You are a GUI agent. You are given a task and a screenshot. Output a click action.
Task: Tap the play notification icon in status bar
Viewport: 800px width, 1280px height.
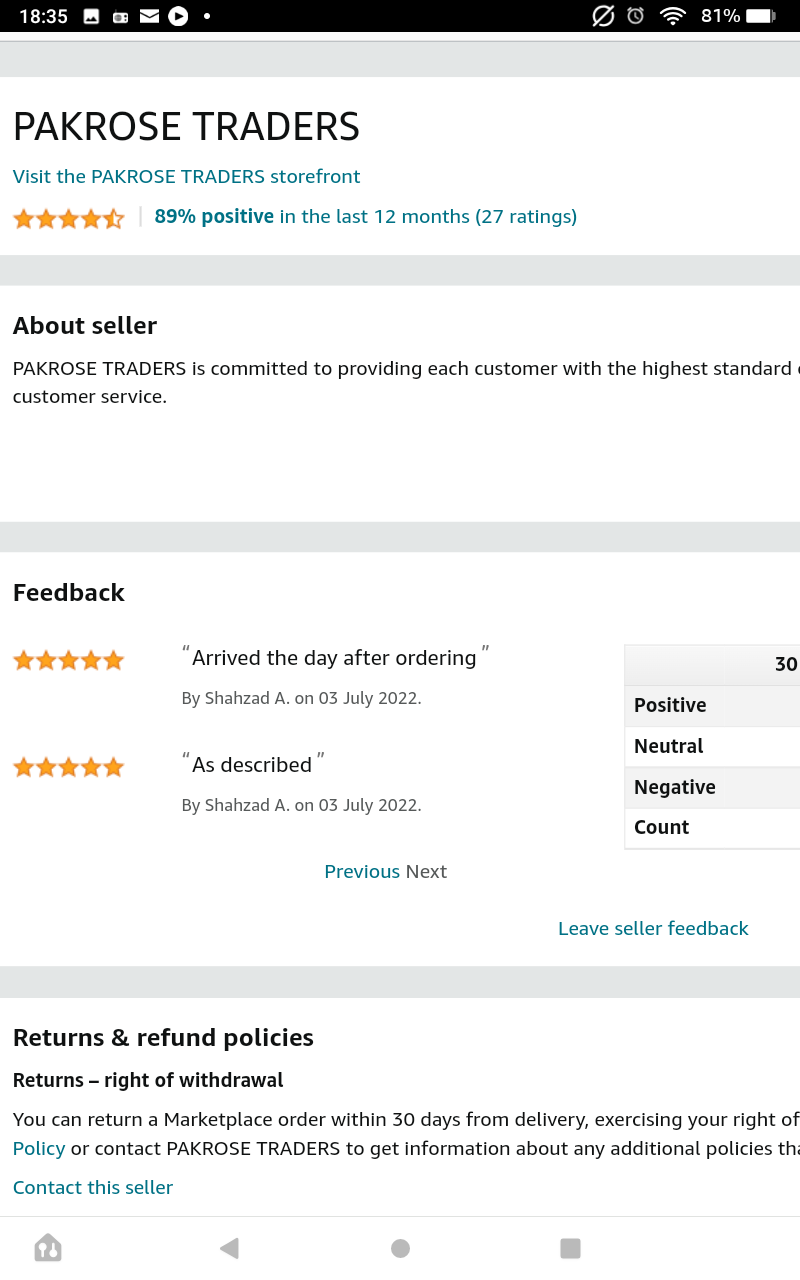tap(178, 16)
